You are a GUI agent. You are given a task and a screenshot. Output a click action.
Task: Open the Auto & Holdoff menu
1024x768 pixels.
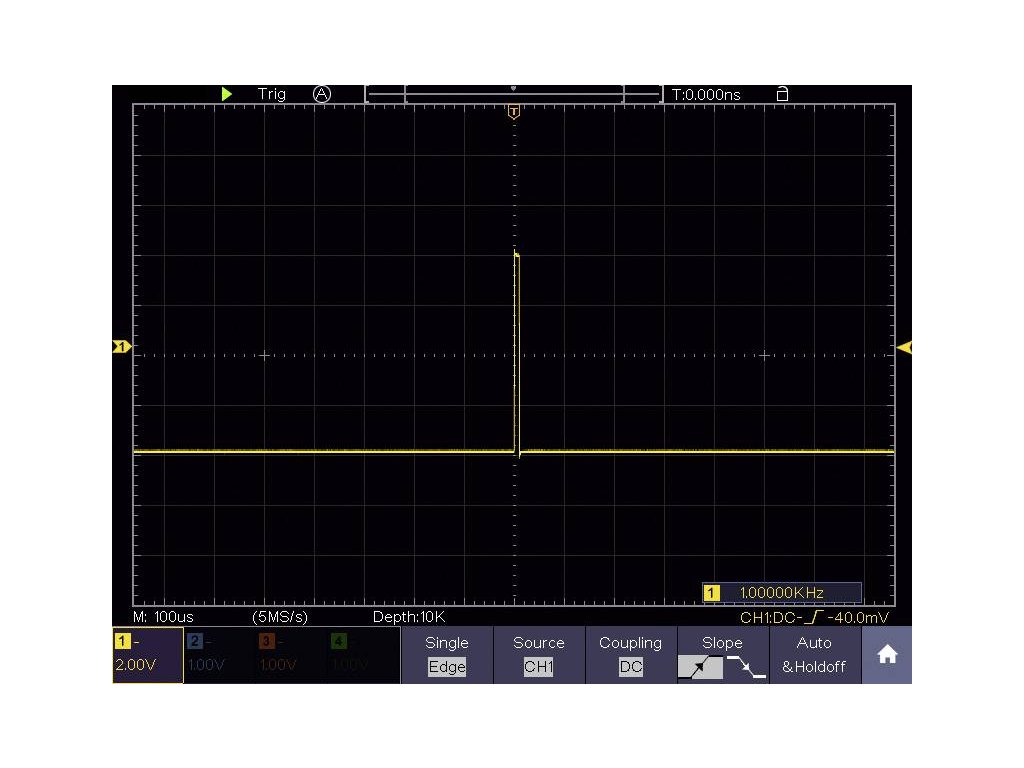[814, 655]
